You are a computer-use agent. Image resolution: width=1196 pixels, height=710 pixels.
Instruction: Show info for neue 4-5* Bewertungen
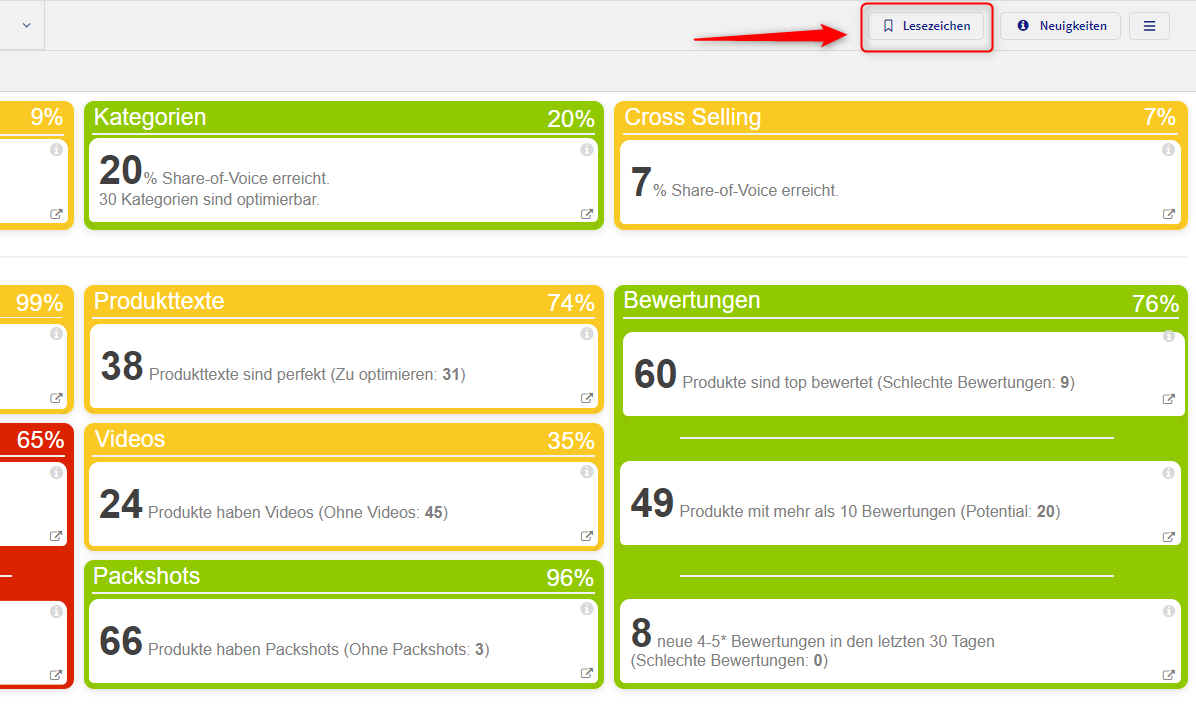tap(1168, 611)
